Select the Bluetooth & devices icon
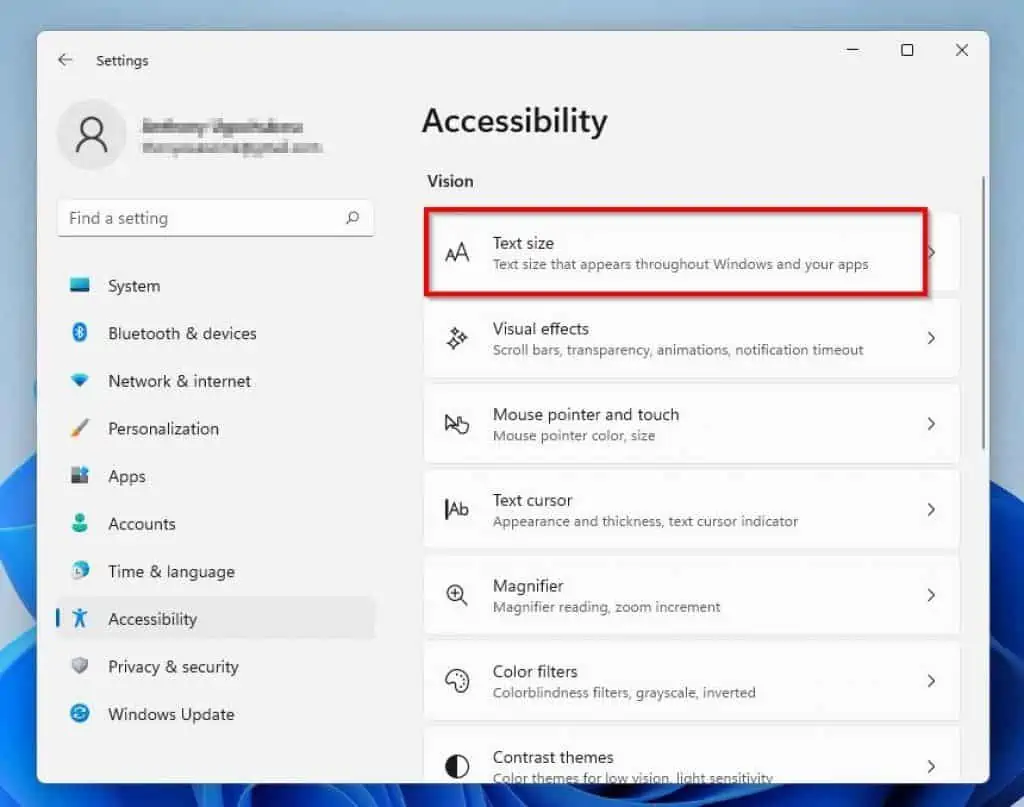Viewport: 1024px width, 807px height. pyautogui.click(x=80, y=332)
